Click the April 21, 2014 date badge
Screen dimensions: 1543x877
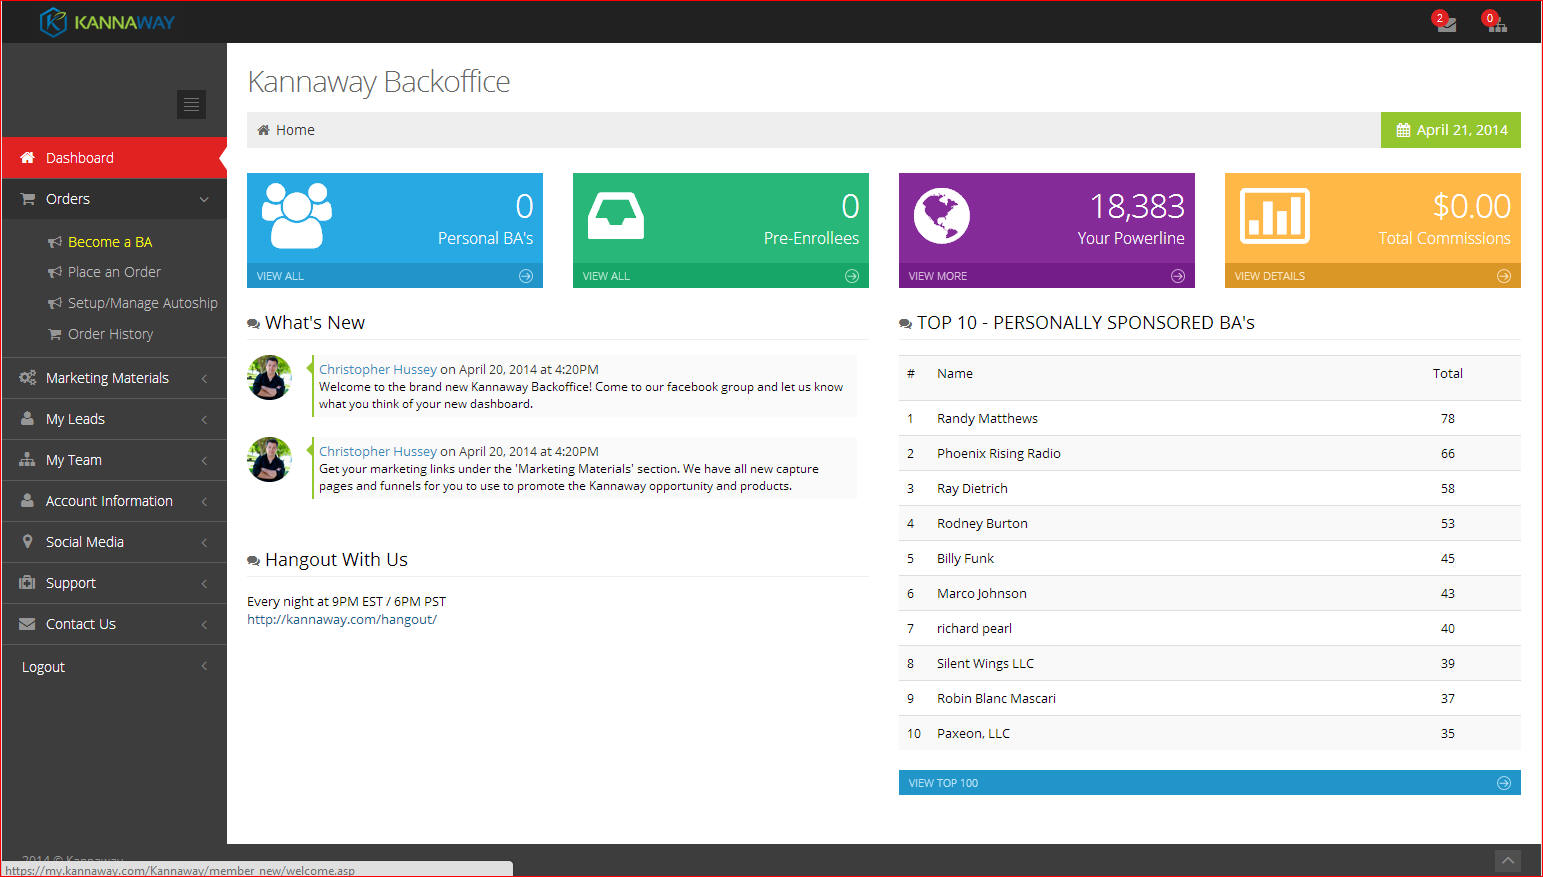click(1450, 130)
